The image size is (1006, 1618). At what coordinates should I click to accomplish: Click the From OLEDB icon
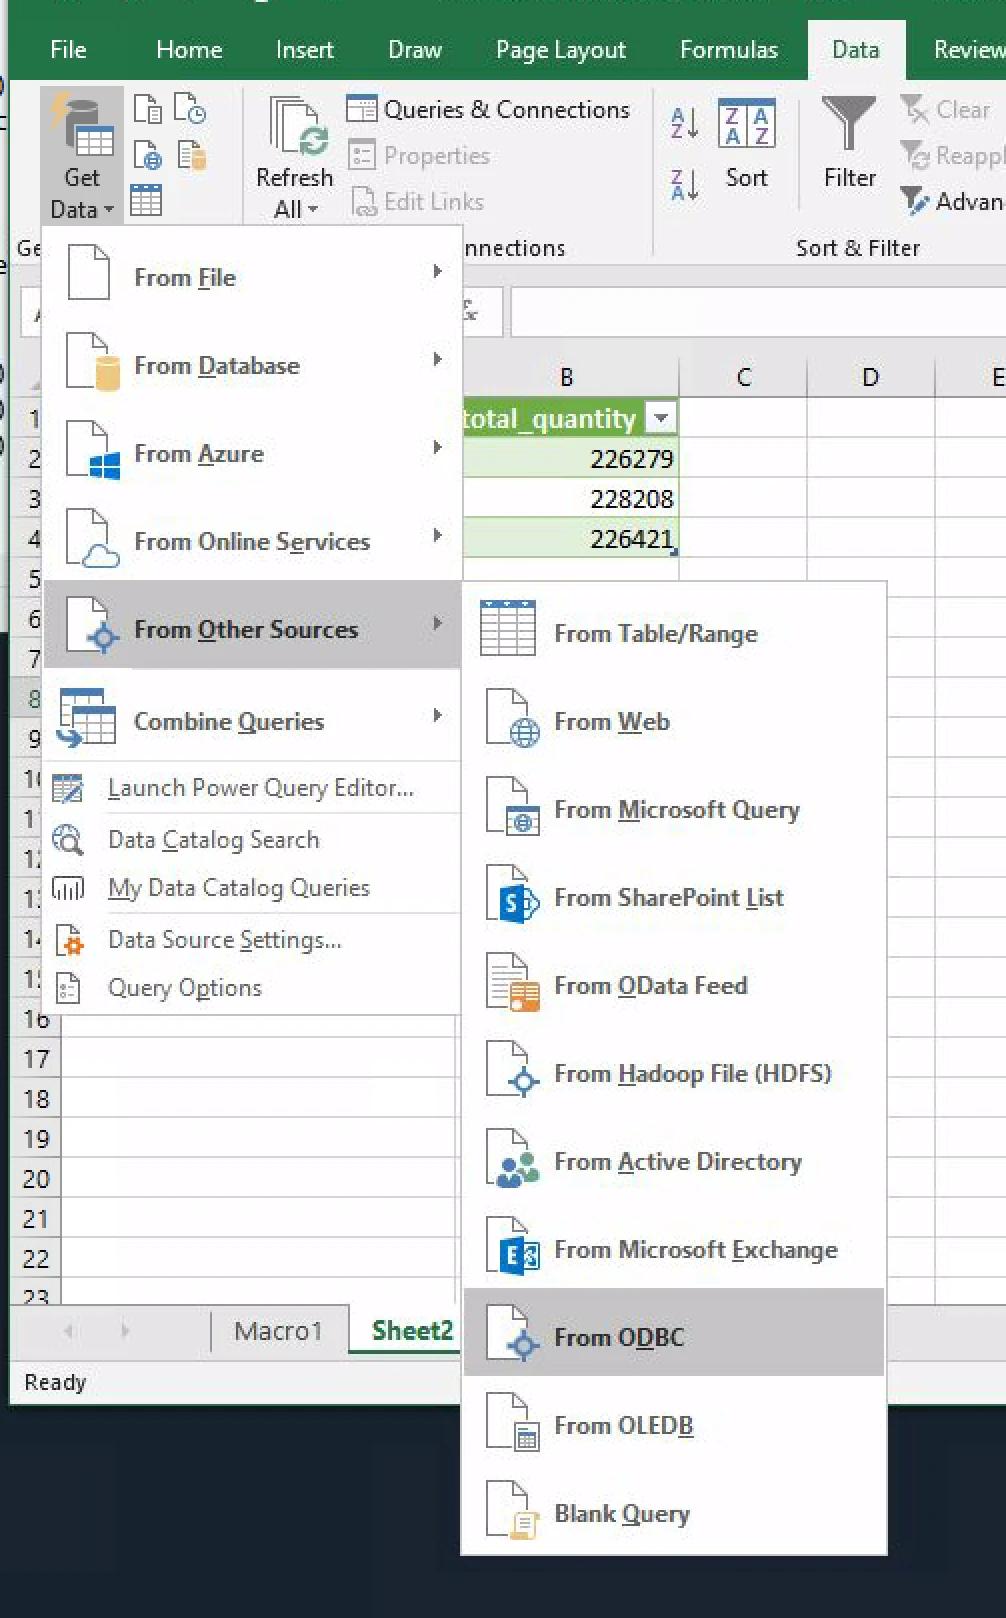[512, 1422]
